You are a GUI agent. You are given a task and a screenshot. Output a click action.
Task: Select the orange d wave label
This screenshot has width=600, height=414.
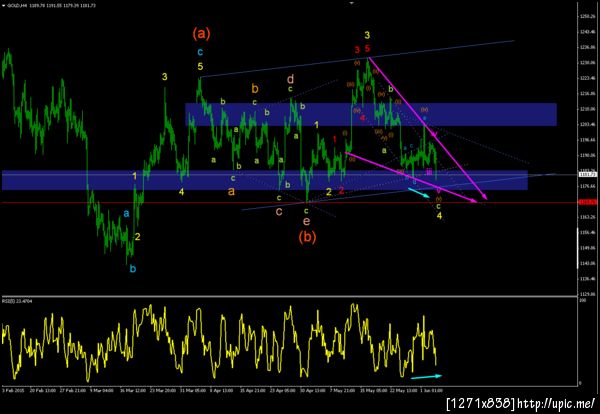pyautogui.click(x=290, y=79)
